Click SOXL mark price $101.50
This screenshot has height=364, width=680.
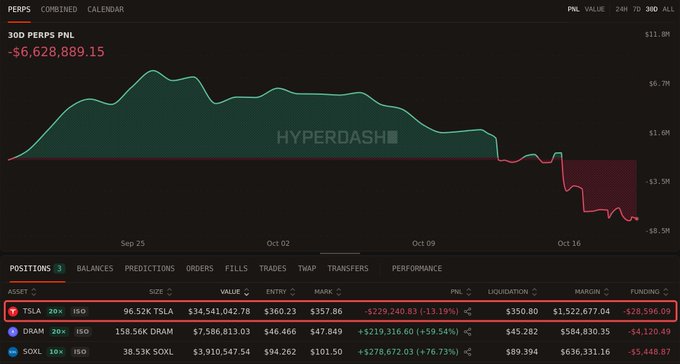click(x=326, y=352)
